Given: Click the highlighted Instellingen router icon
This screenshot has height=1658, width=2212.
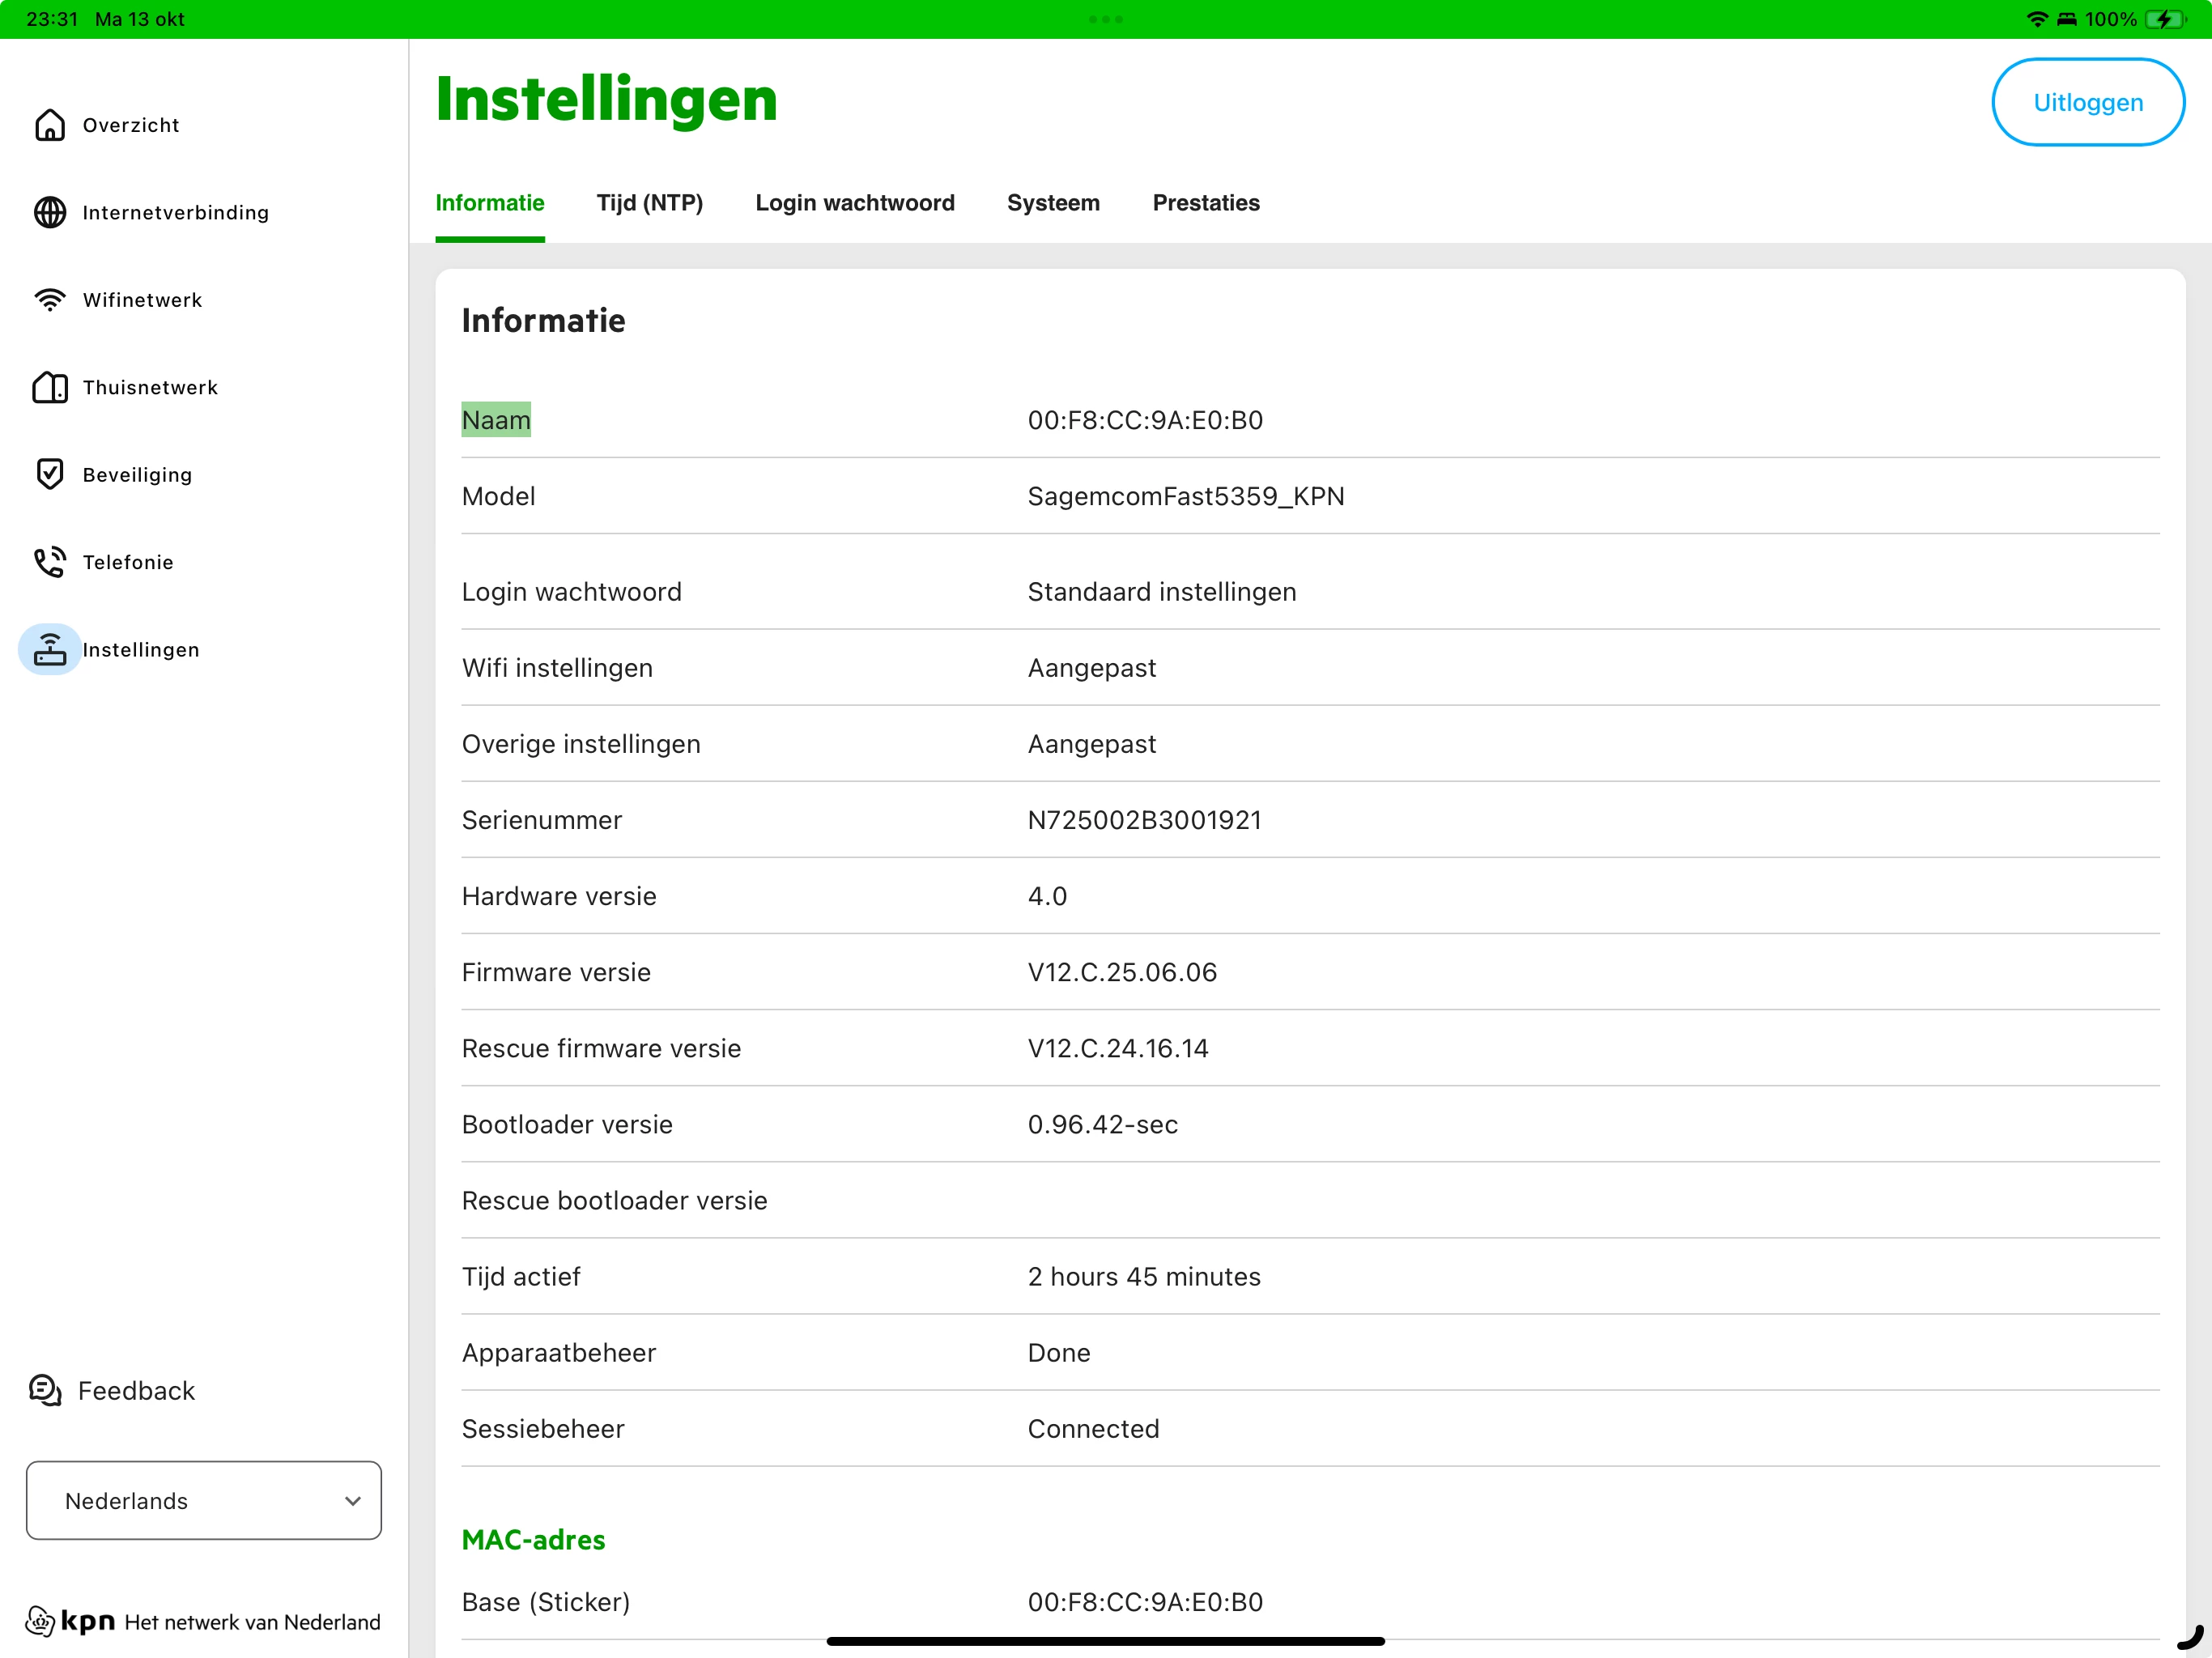Looking at the screenshot, I should click(50, 650).
